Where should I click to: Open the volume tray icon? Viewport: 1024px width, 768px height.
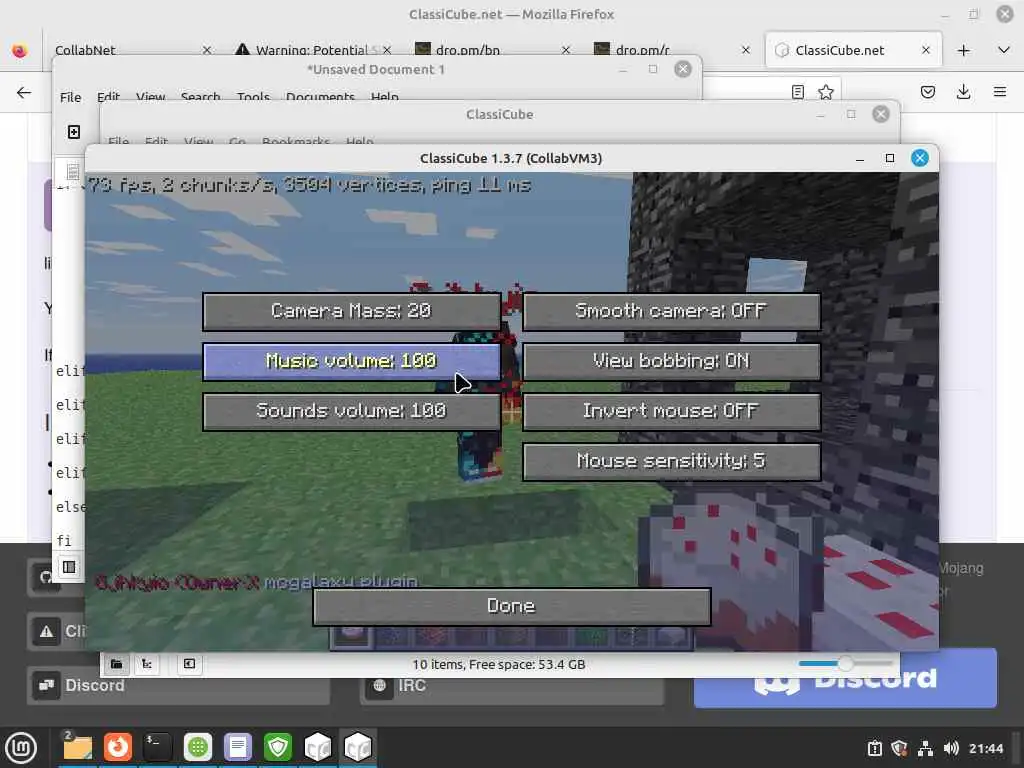tap(951, 748)
